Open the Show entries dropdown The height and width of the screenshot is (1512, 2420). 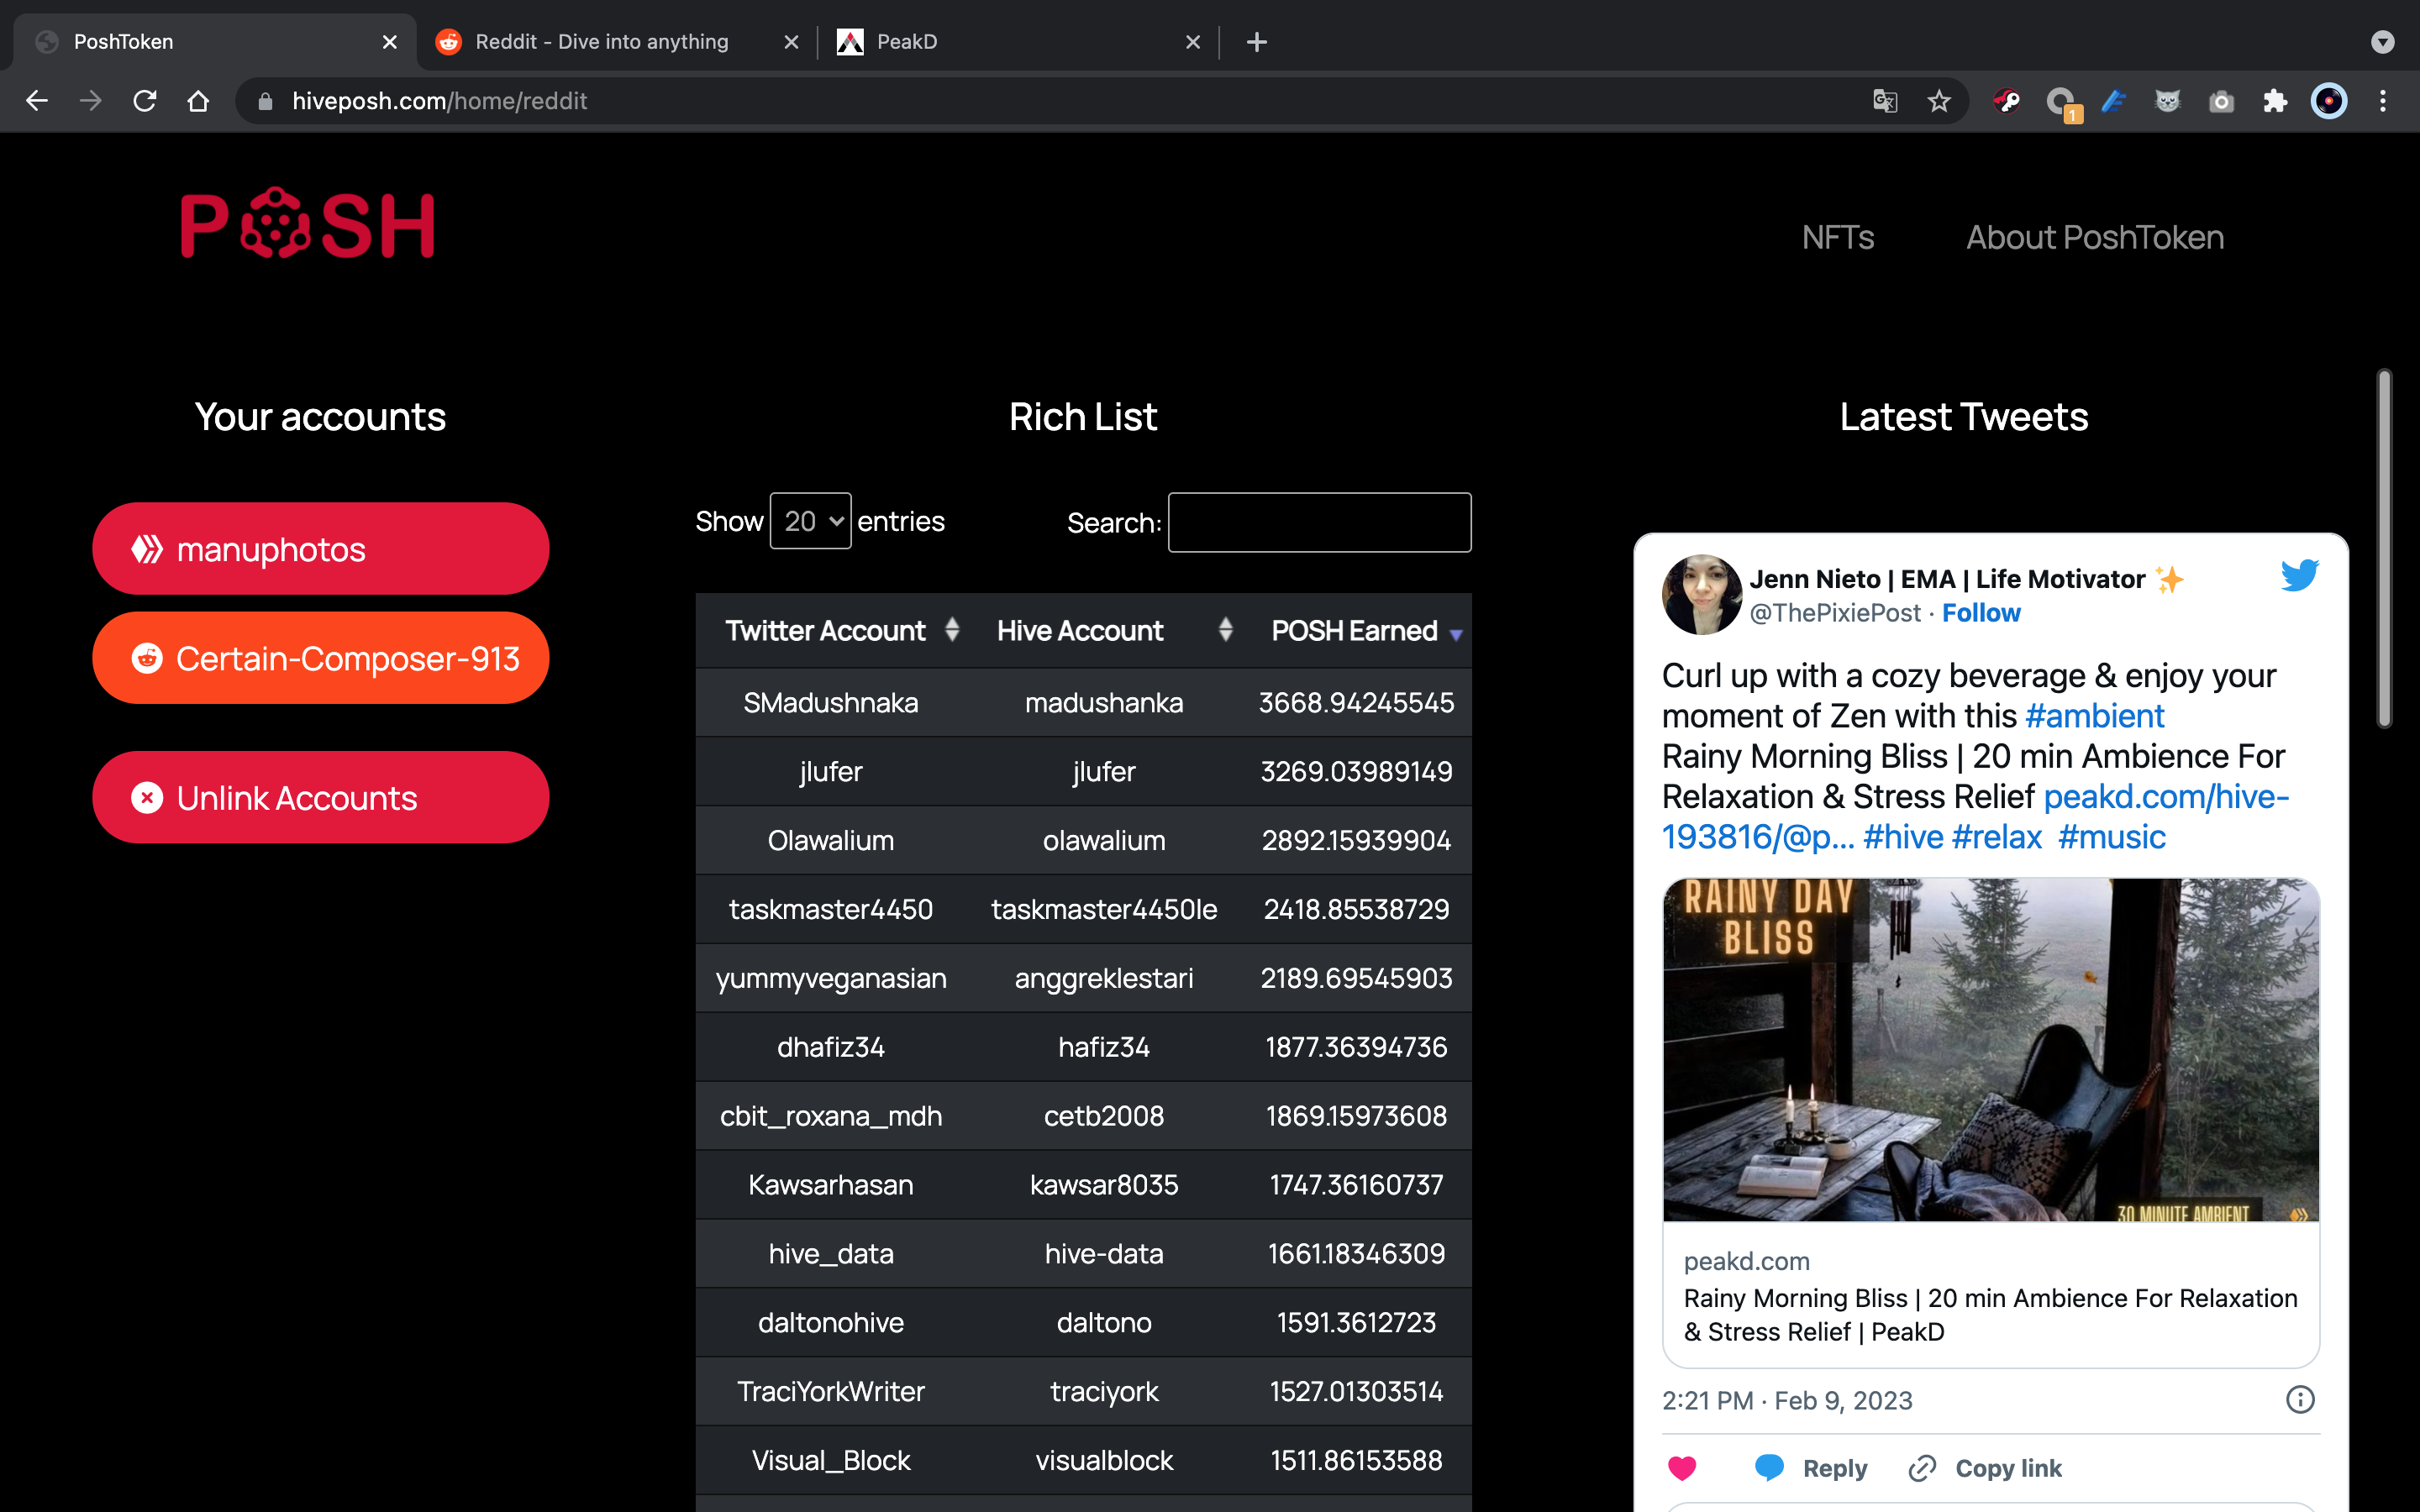(810, 521)
